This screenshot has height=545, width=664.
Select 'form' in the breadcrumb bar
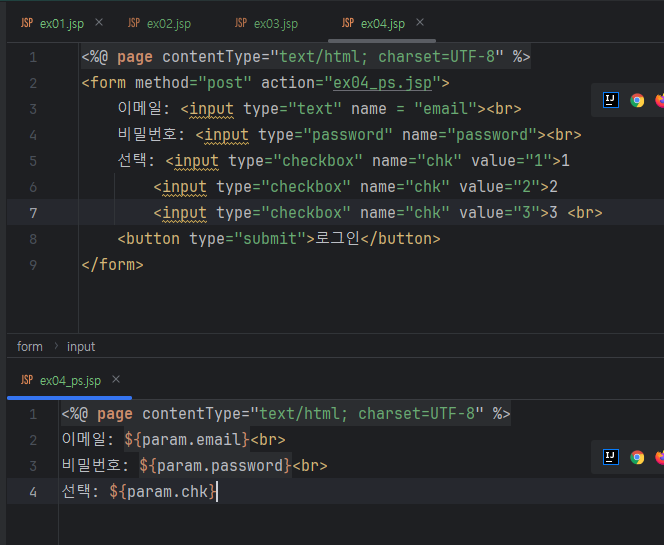pyautogui.click(x=30, y=347)
